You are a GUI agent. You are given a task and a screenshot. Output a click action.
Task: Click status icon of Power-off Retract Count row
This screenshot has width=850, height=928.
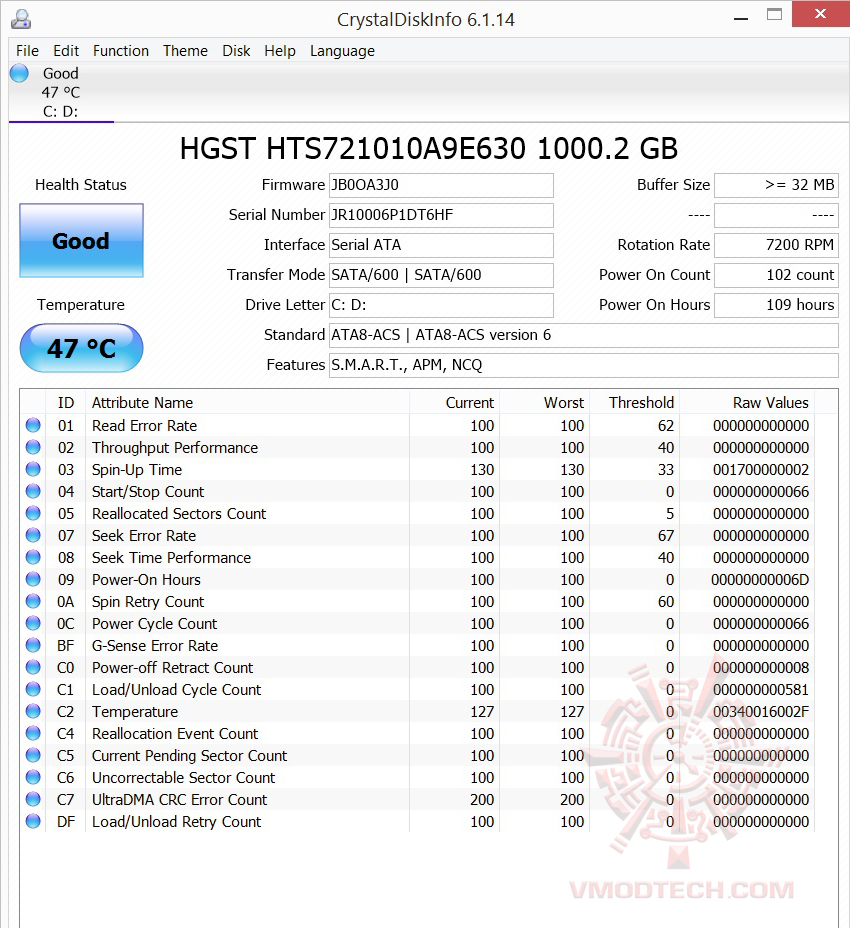coord(33,667)
